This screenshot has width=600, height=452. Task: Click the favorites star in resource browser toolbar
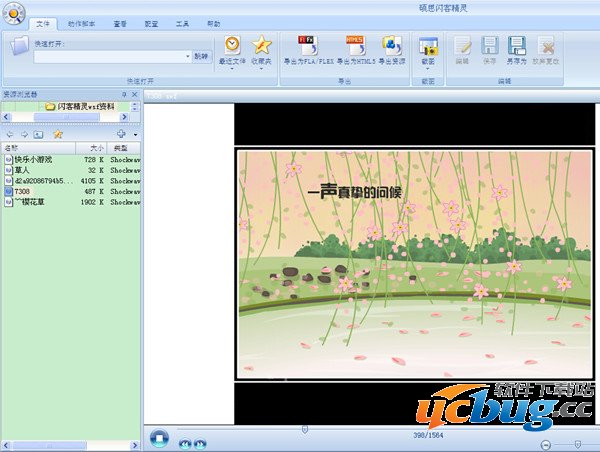click(x=58, y=134)
